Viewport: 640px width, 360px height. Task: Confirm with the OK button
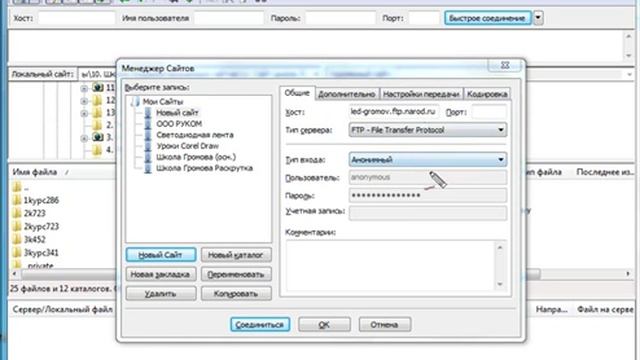point(324,324)
